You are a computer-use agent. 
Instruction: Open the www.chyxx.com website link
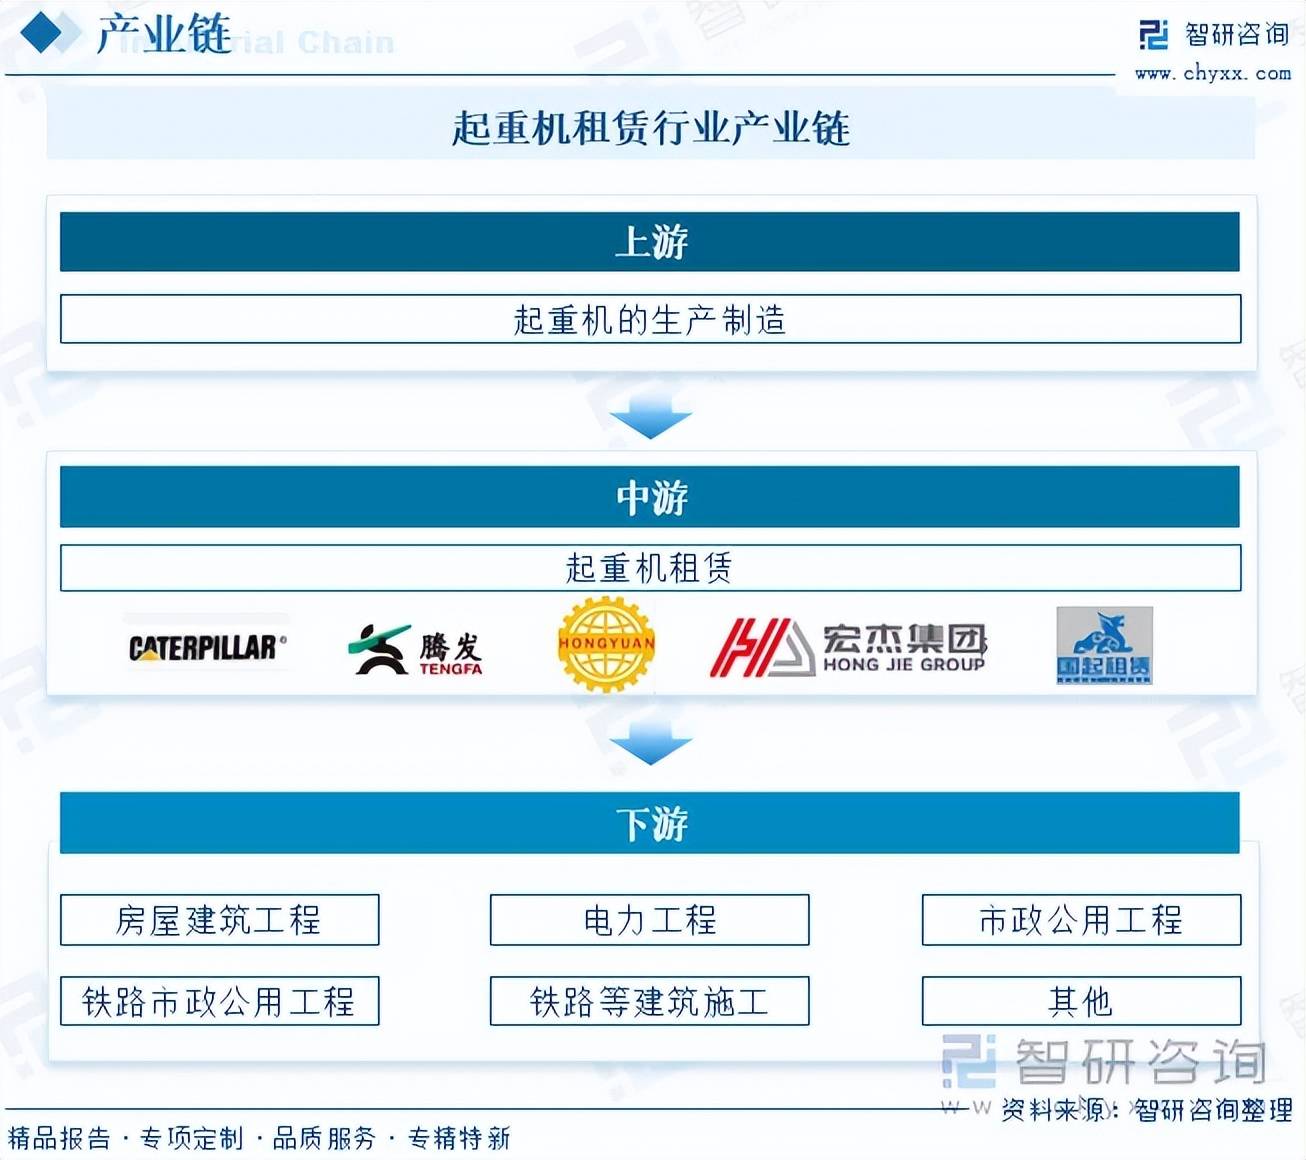point(1212,73)
